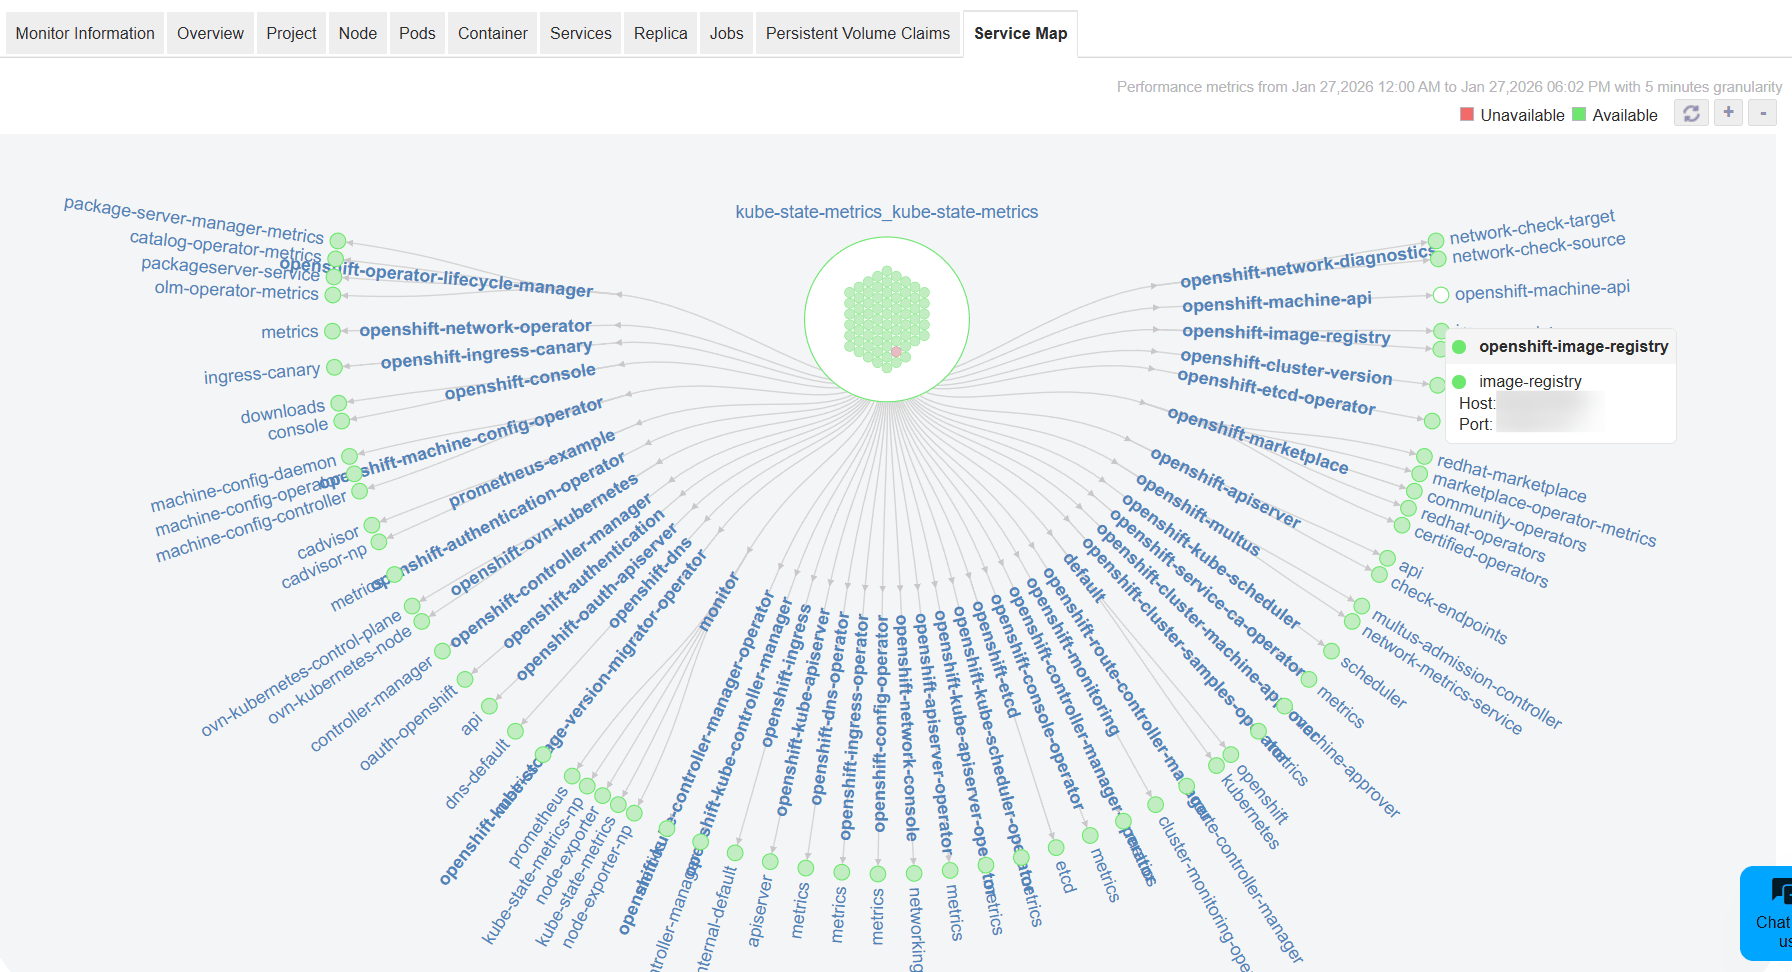Zoom out using the minus icon
The height and width of the screenshot is (972, 1792).
tap(1762, 112)
